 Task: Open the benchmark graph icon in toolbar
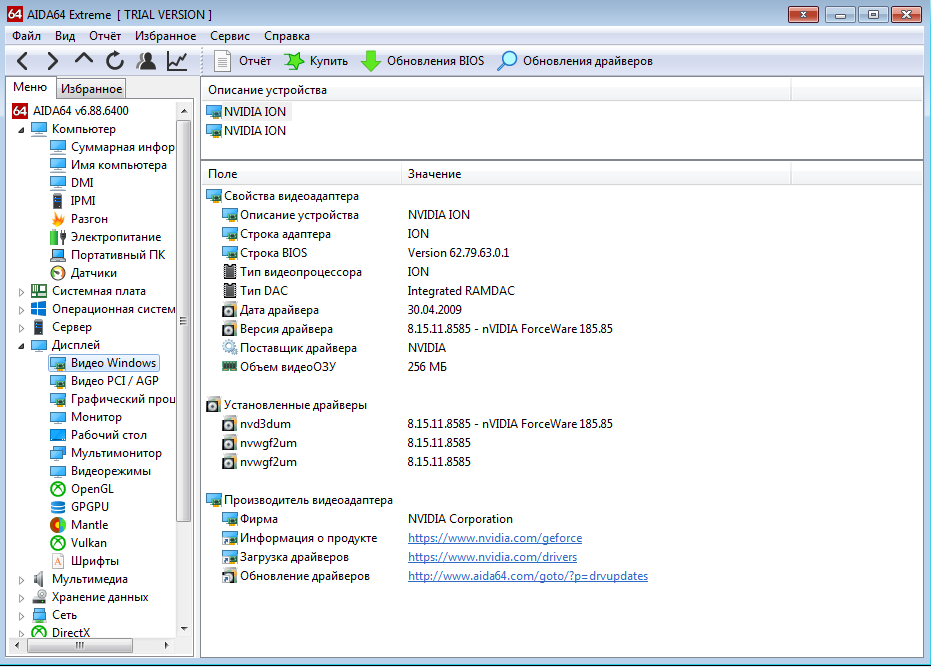pyautogui.click(x=177, y=61)
